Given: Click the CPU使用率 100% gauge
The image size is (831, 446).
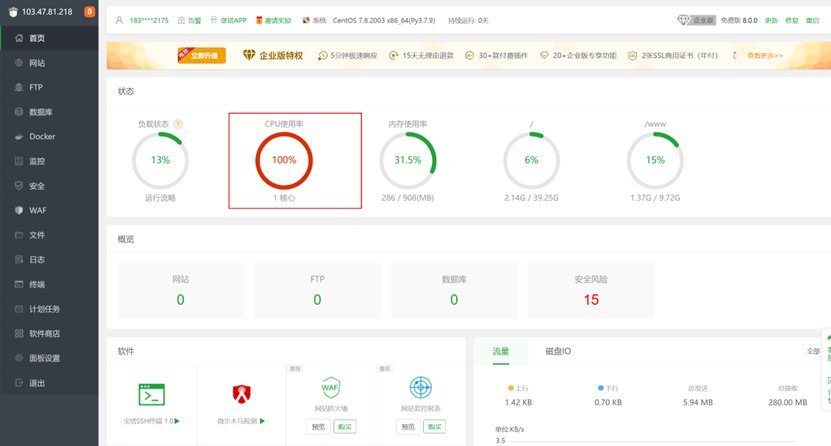Looking at the screenshot, I should click(284, 160).
